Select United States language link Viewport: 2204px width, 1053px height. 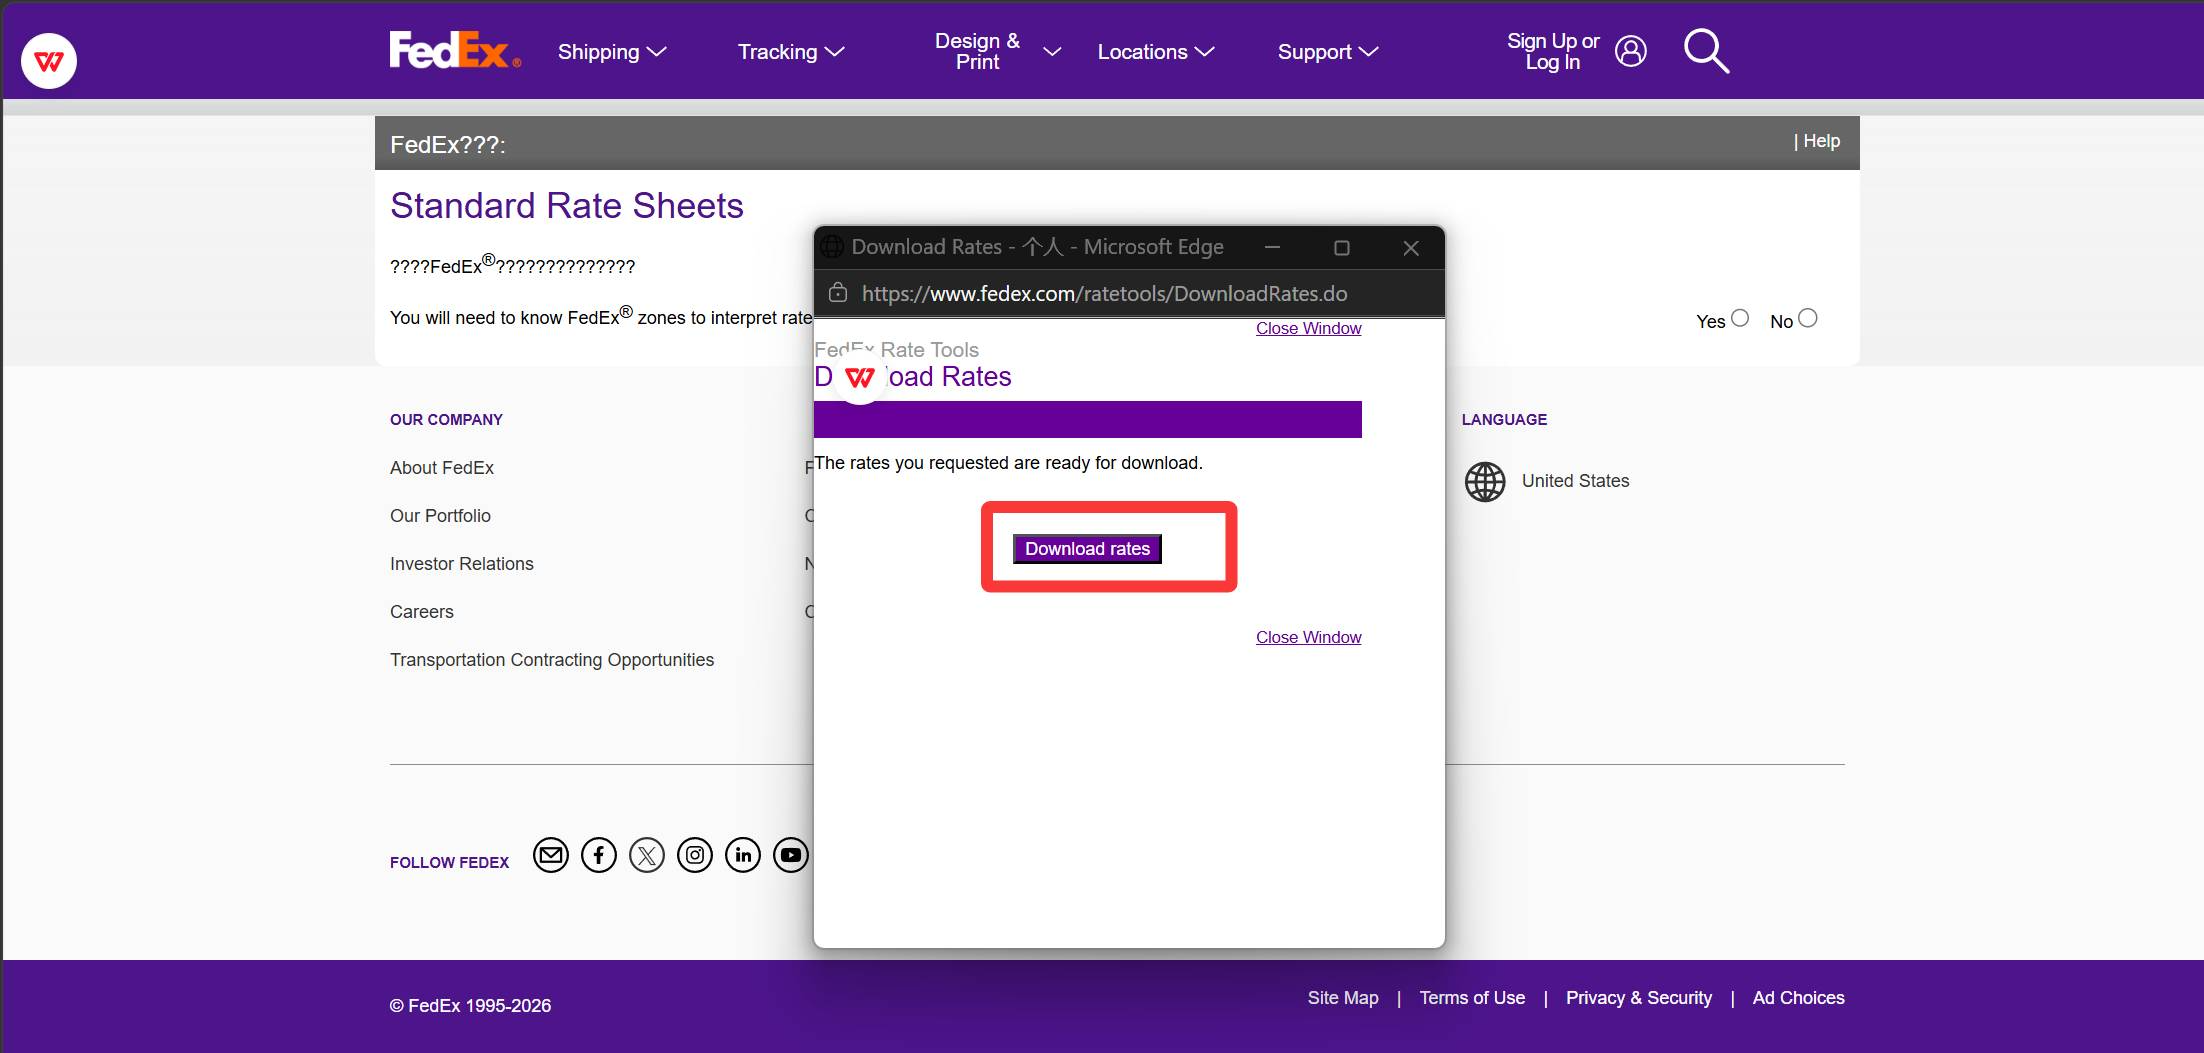(1575, 481)
